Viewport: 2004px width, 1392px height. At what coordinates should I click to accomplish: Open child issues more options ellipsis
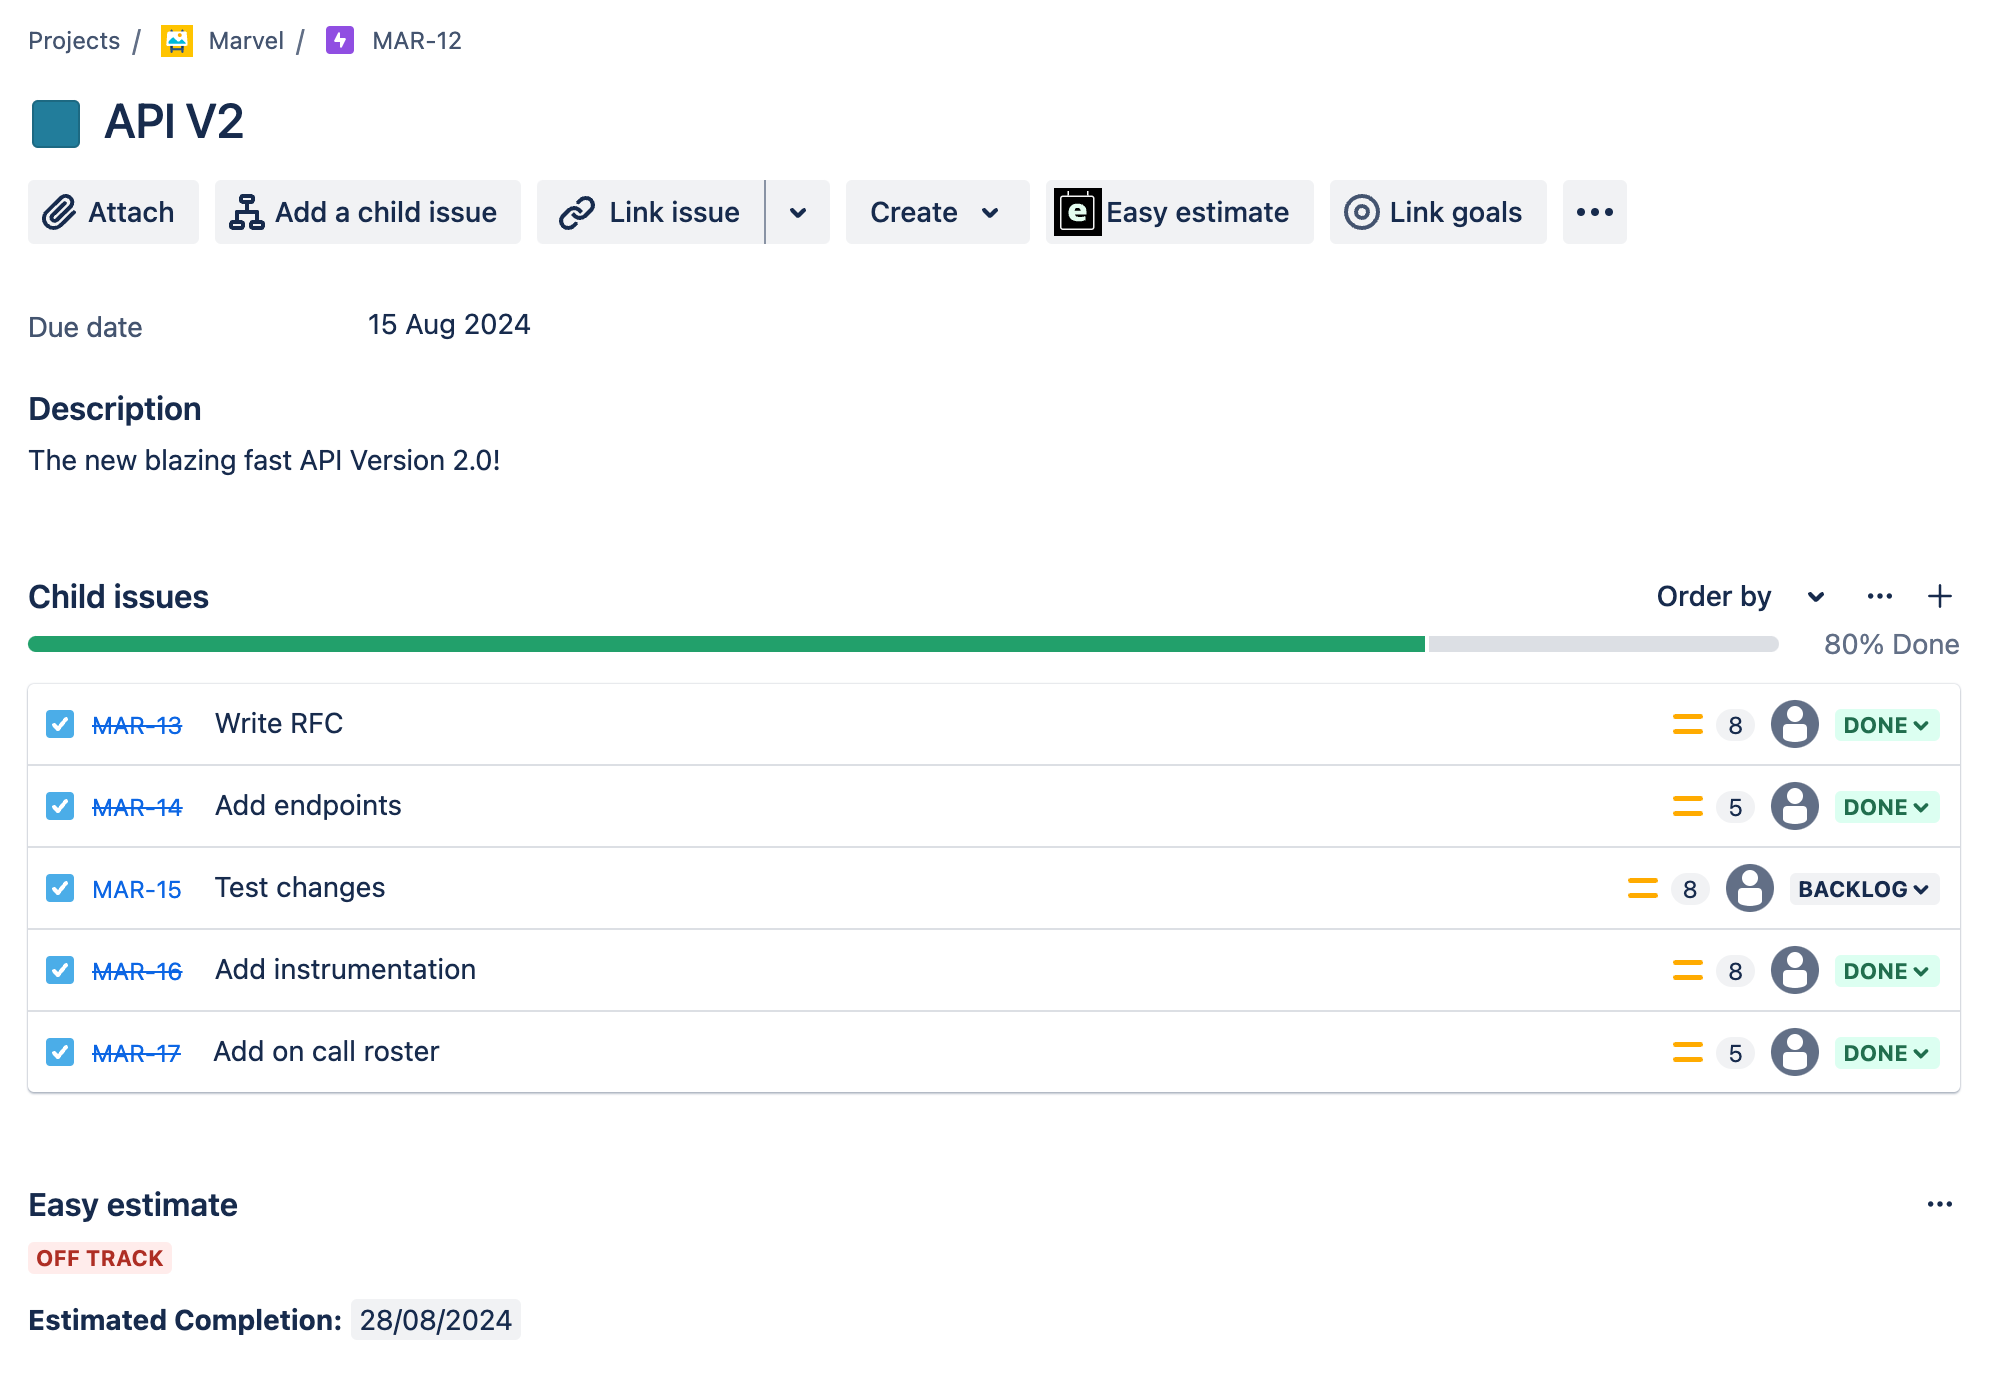[x=1880, y=596]
